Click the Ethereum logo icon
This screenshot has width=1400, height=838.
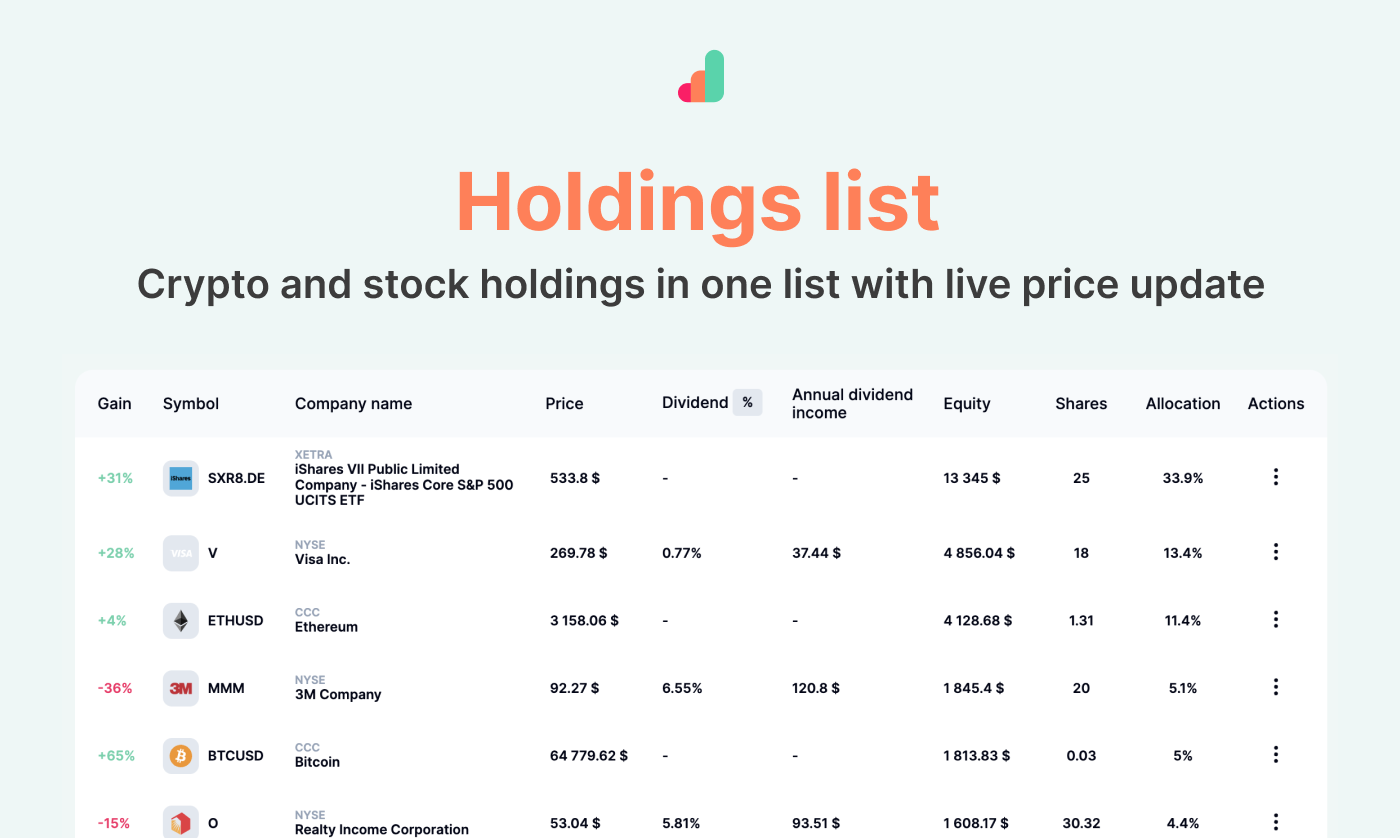coord(181,621)
